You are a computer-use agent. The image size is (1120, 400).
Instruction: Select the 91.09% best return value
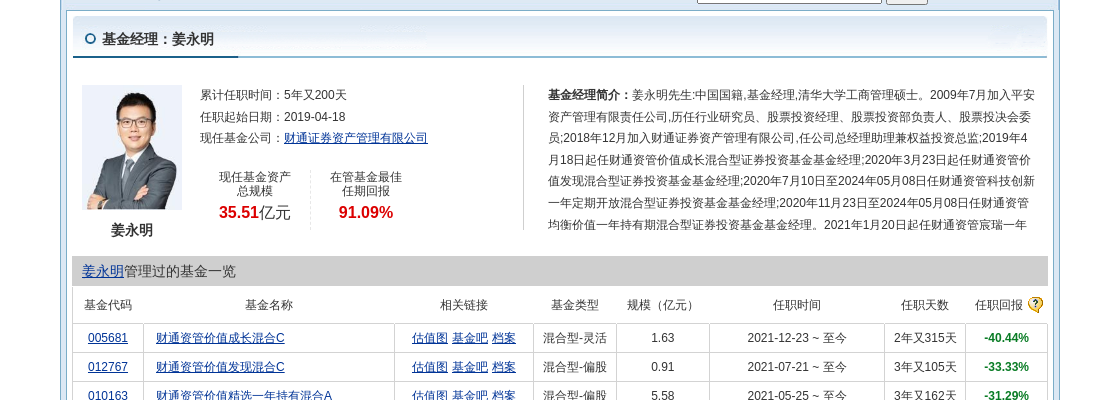point(366,212)
